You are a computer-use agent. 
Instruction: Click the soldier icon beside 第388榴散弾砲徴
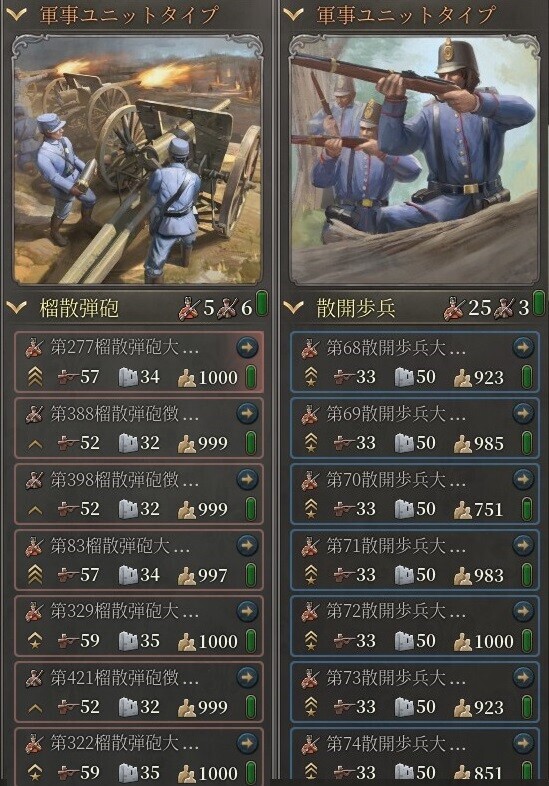(34, 414)
